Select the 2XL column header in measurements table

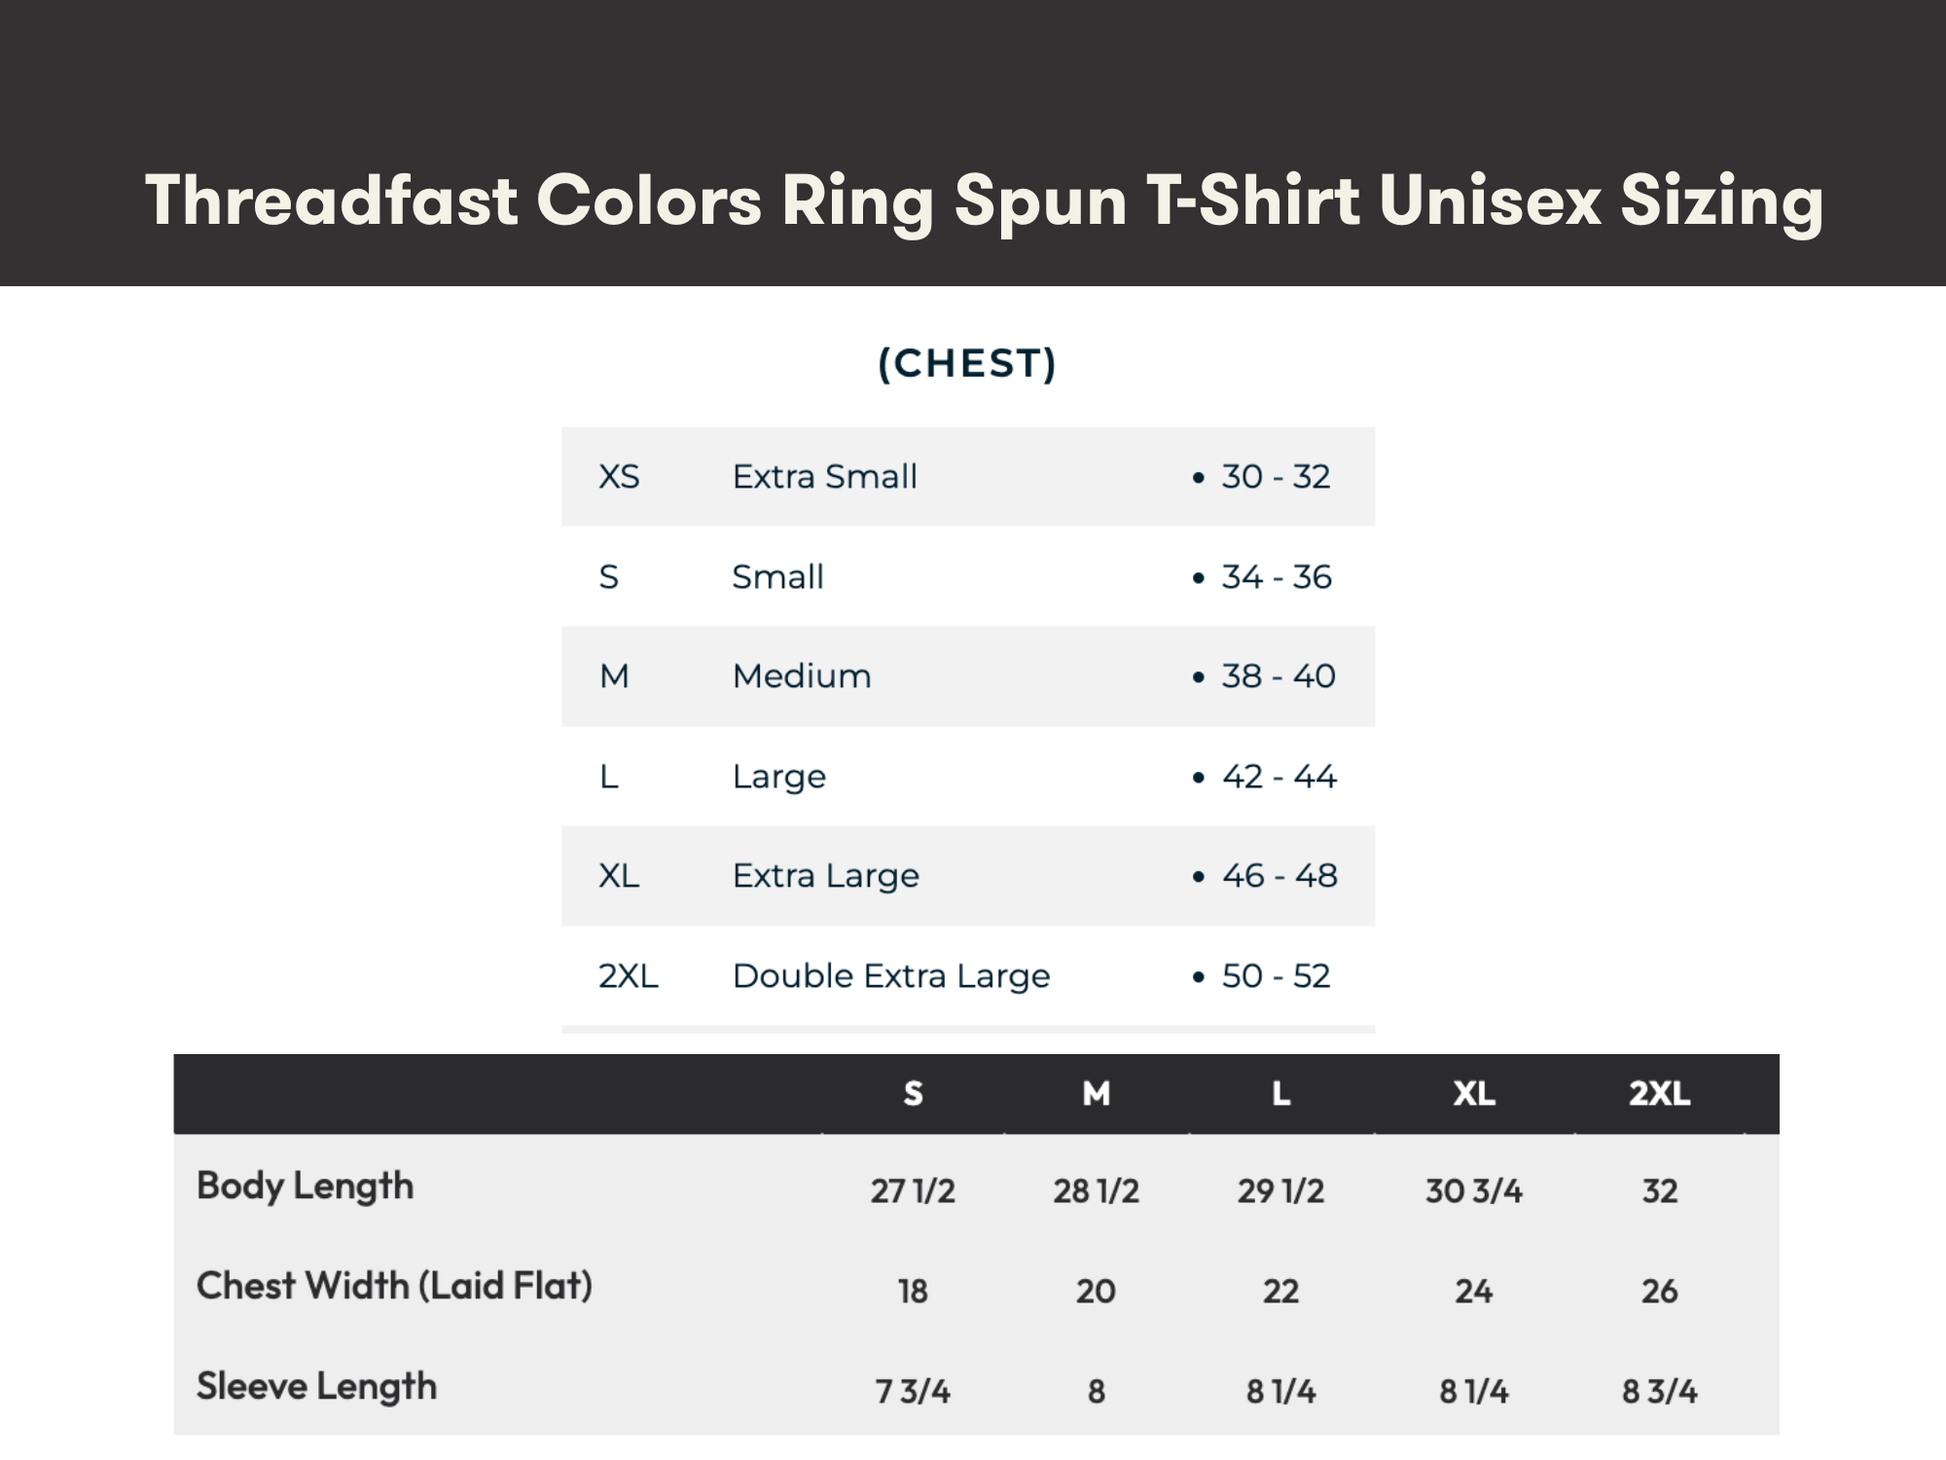(1659, 1094)
